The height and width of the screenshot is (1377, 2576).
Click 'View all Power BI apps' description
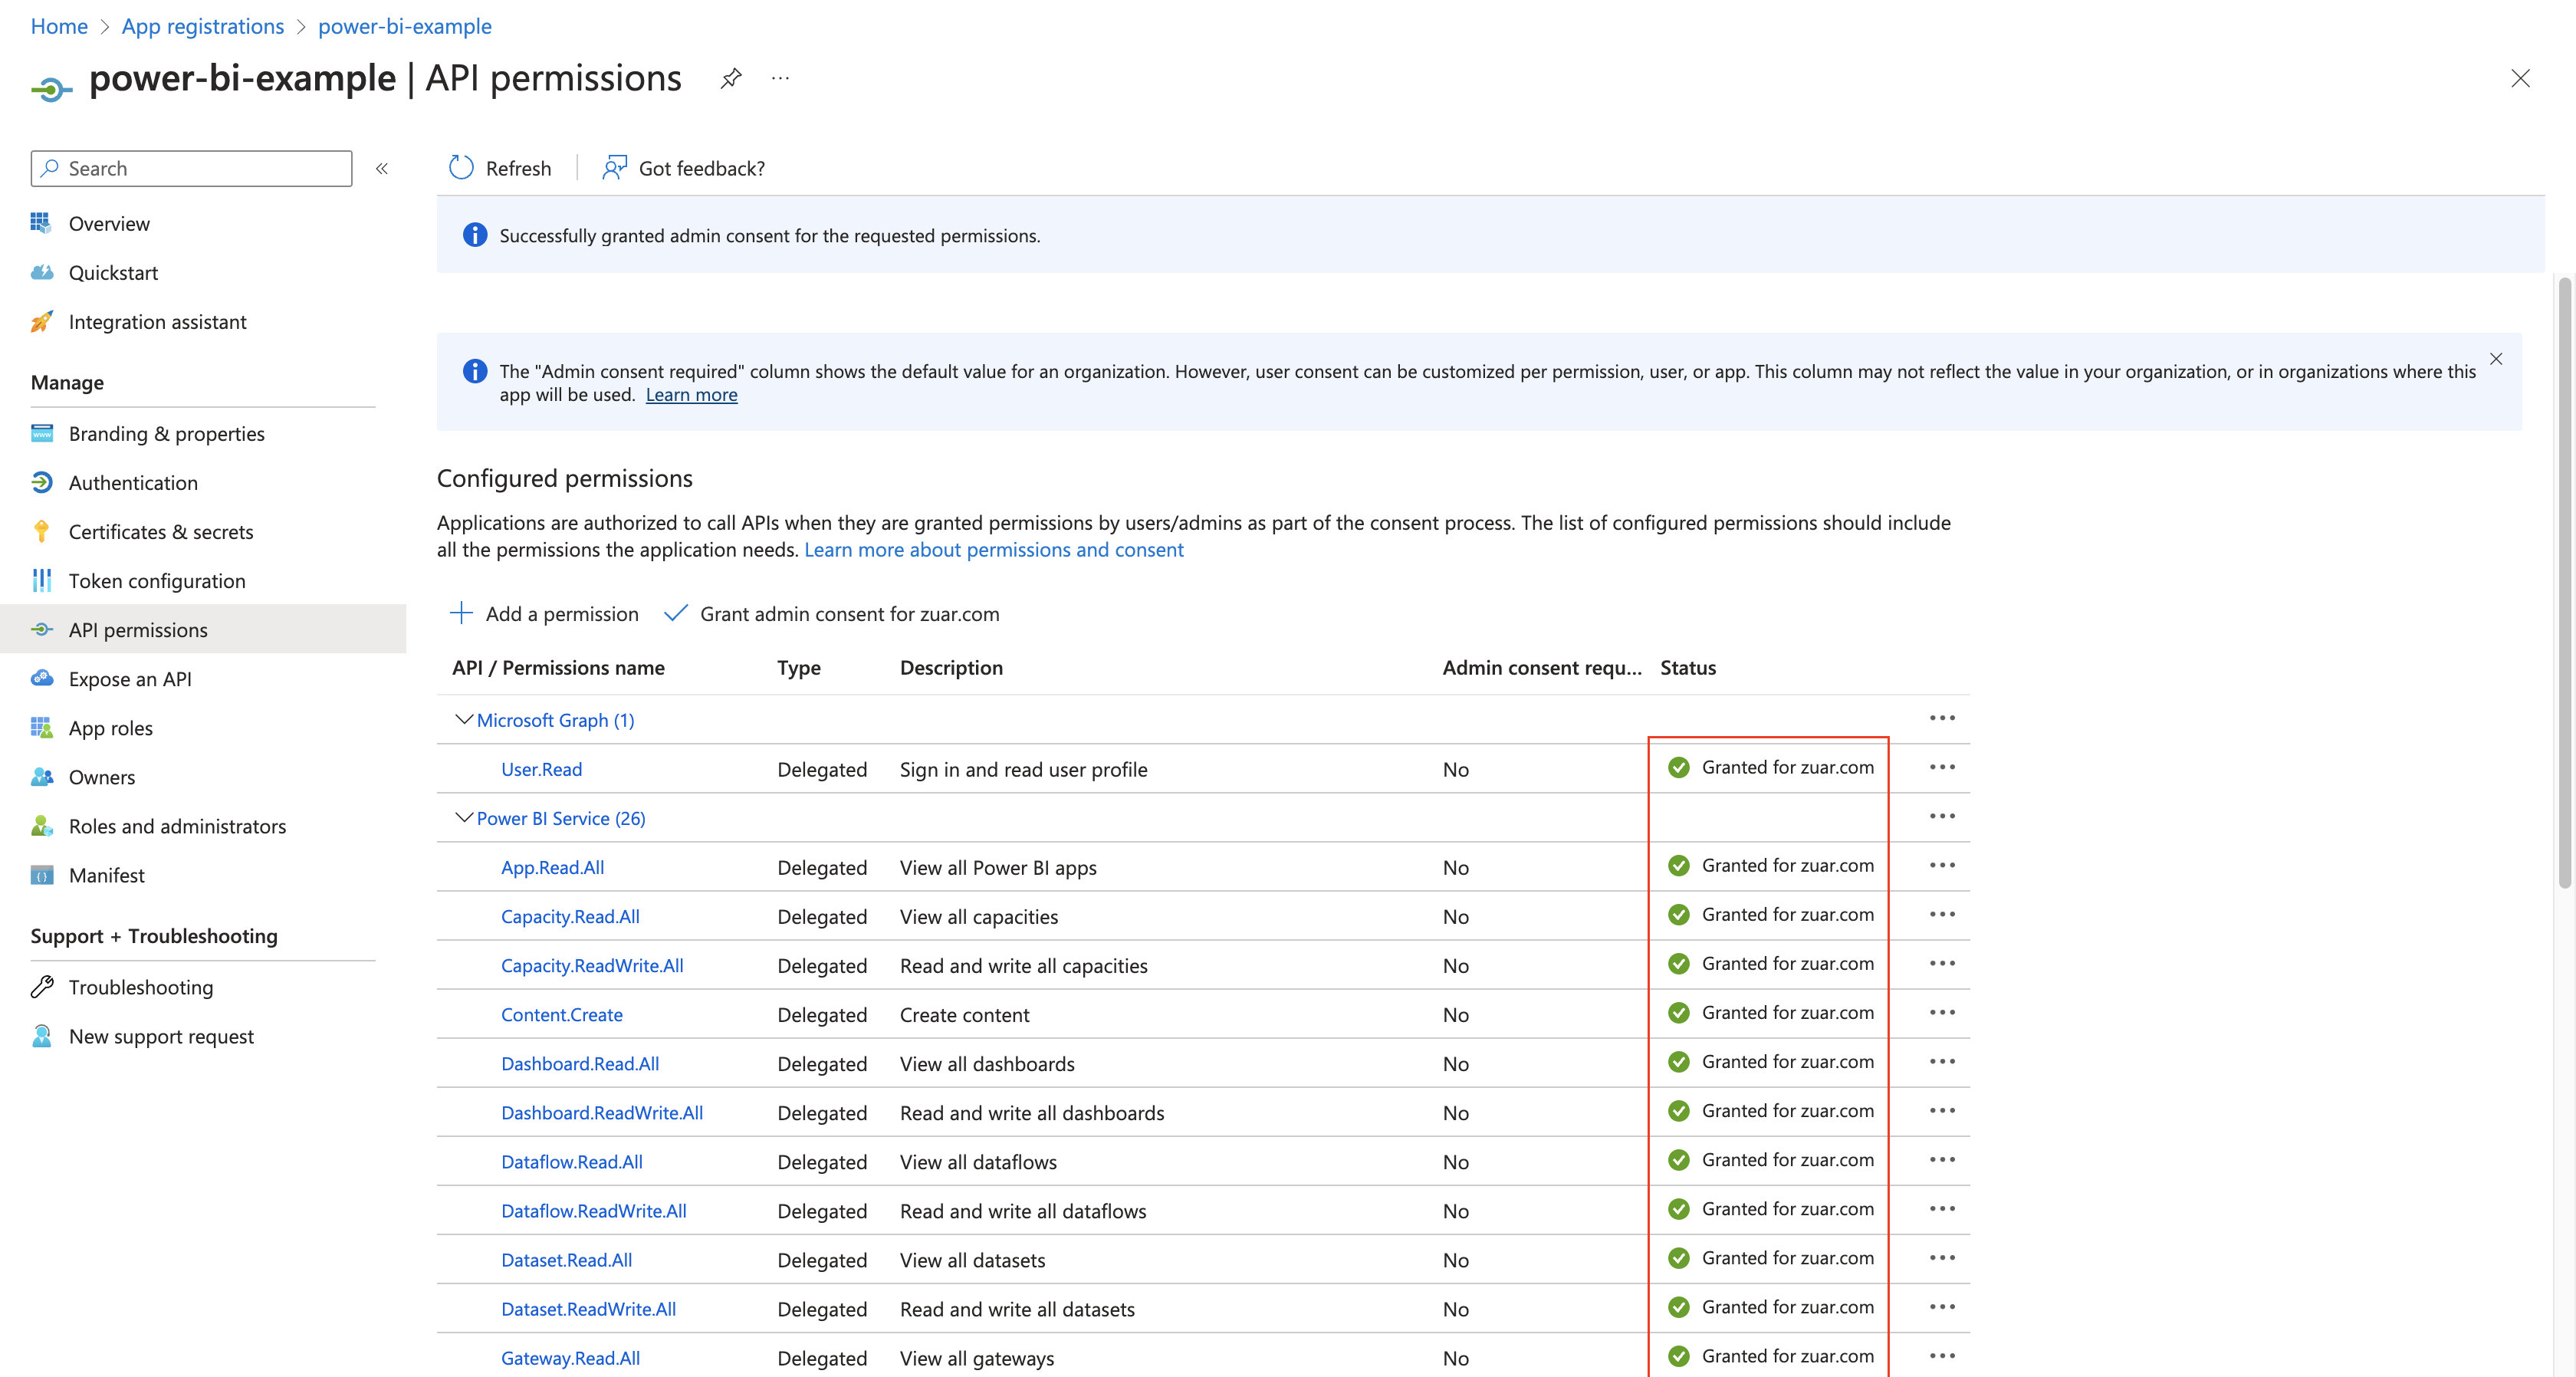(x=998, y=867)
